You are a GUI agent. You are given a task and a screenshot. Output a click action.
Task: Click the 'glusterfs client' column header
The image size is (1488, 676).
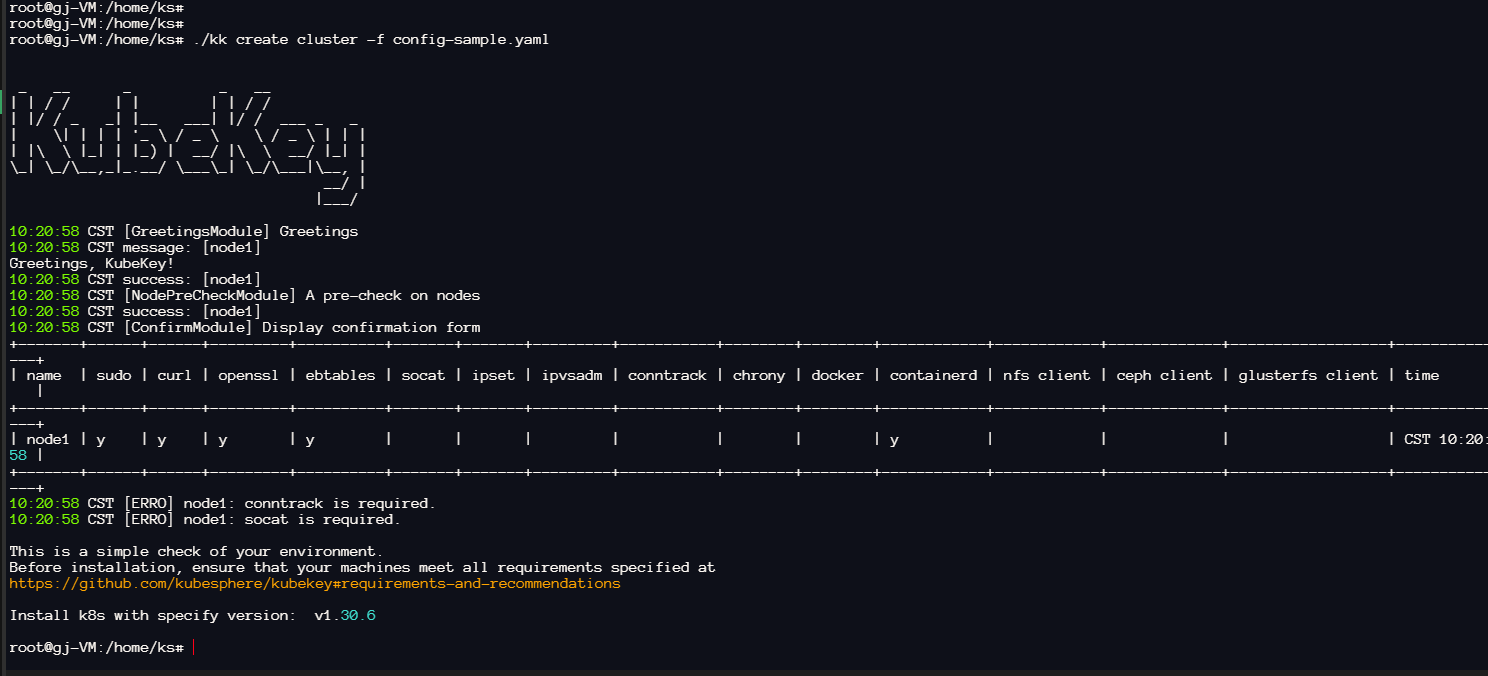pyautogui.click(x=1308, y=375)
